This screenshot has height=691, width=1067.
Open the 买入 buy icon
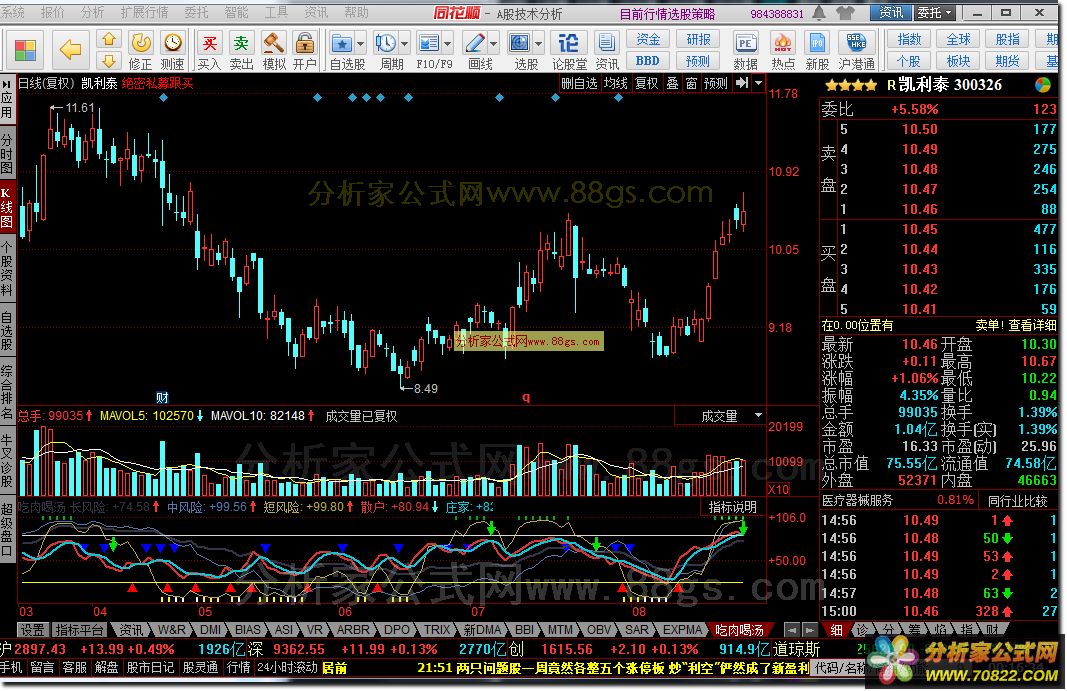[209, 51]
